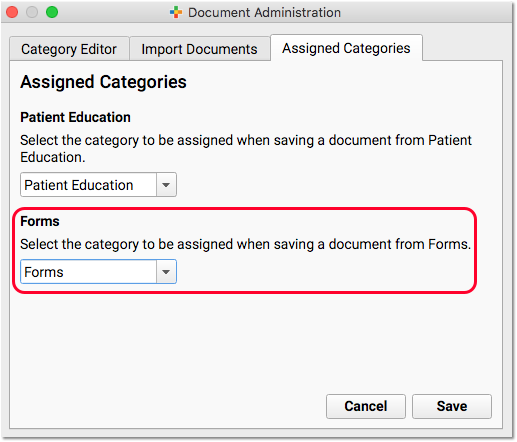Click the bold Forms section label
Image resolution: width=517 pixels, height=442 pixels.
pos(40,221)
